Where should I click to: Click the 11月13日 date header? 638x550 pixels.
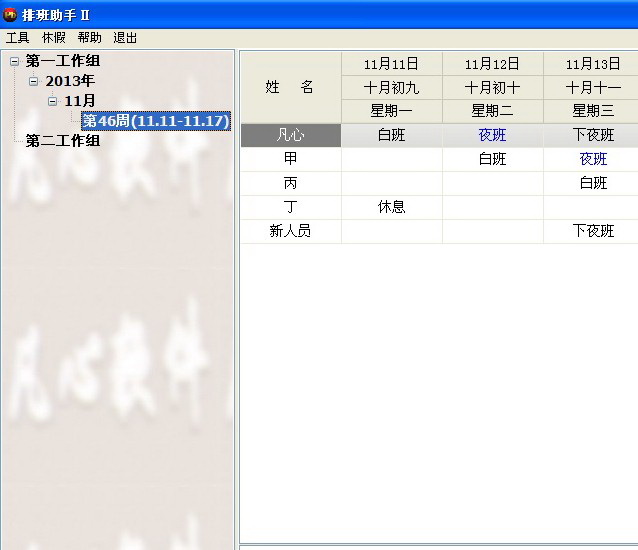(591, 64)
